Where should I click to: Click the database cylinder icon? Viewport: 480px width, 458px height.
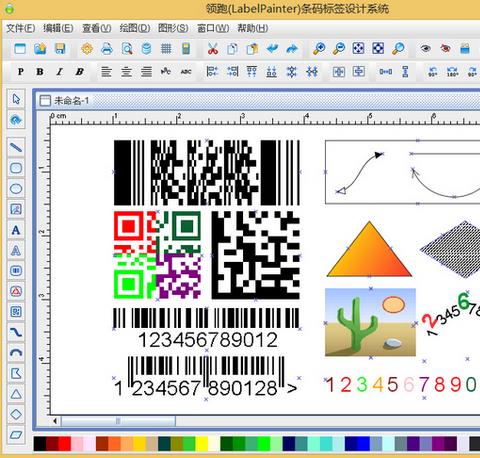point(146,49)
